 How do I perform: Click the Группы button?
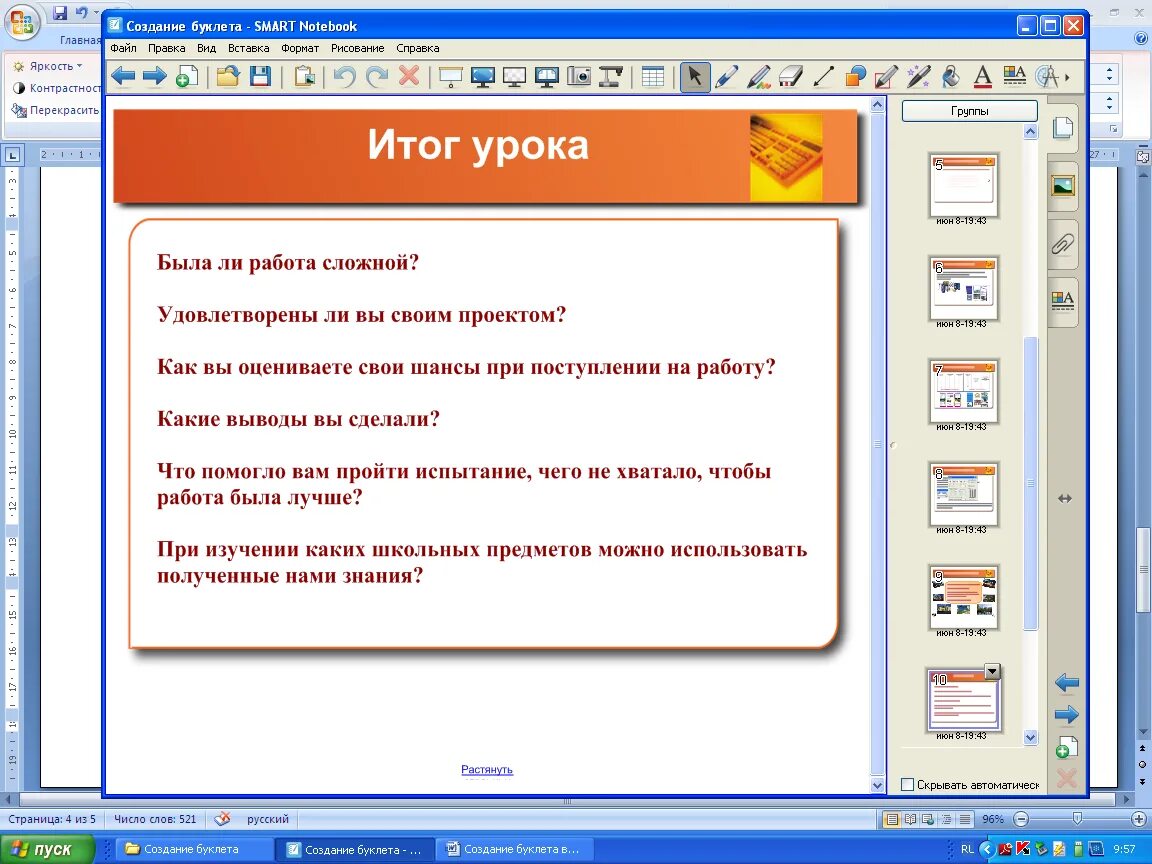(969, 111)
